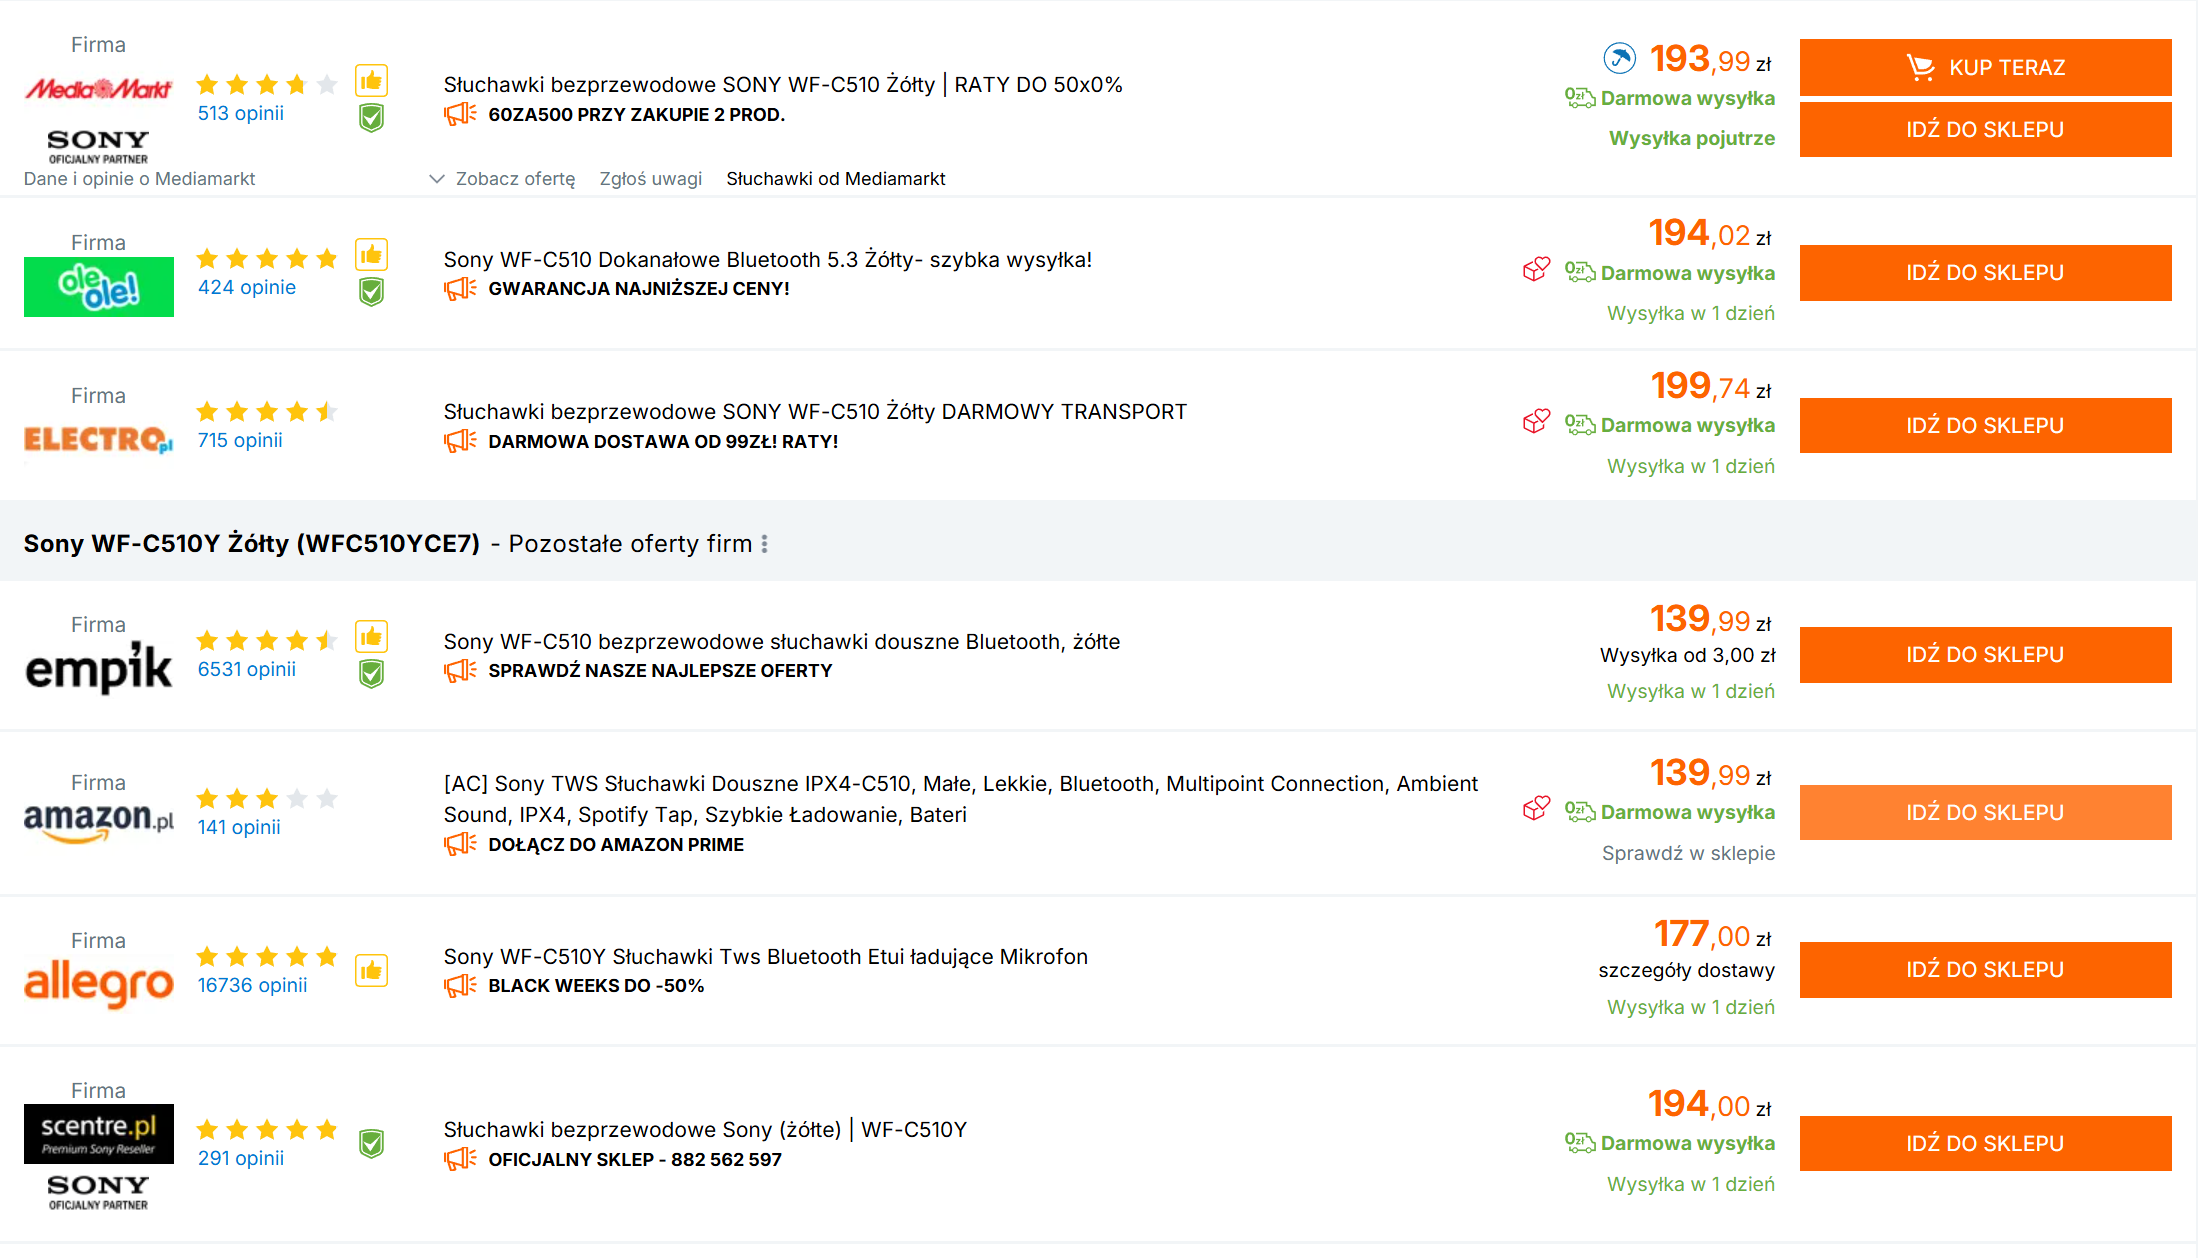
Task: Open the Słuchawki od Mediamarkt link
Action: [x=835, y=179]
